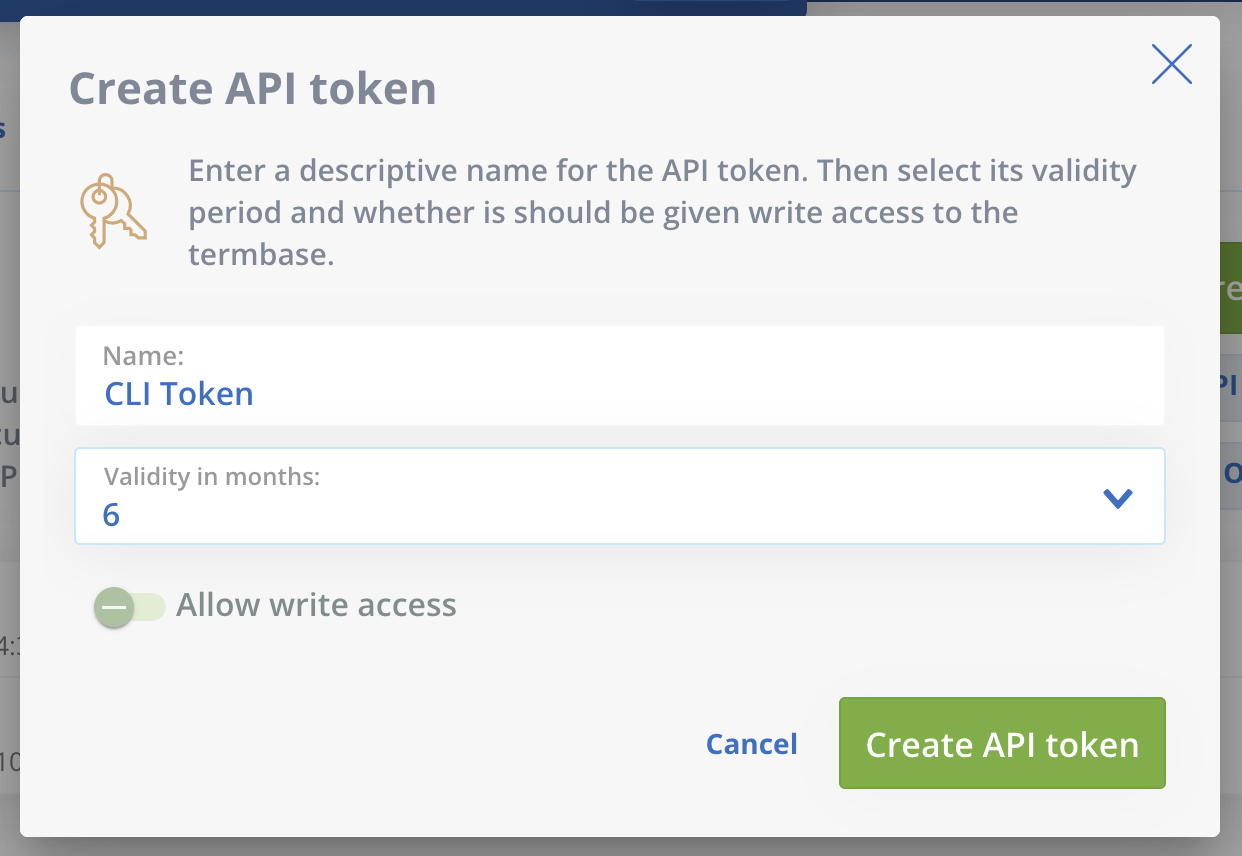This screenshot has width=1242, height=856.
Task: Click the "Allow write access" label
Action: pyautogui.click(x=316, y=605)
